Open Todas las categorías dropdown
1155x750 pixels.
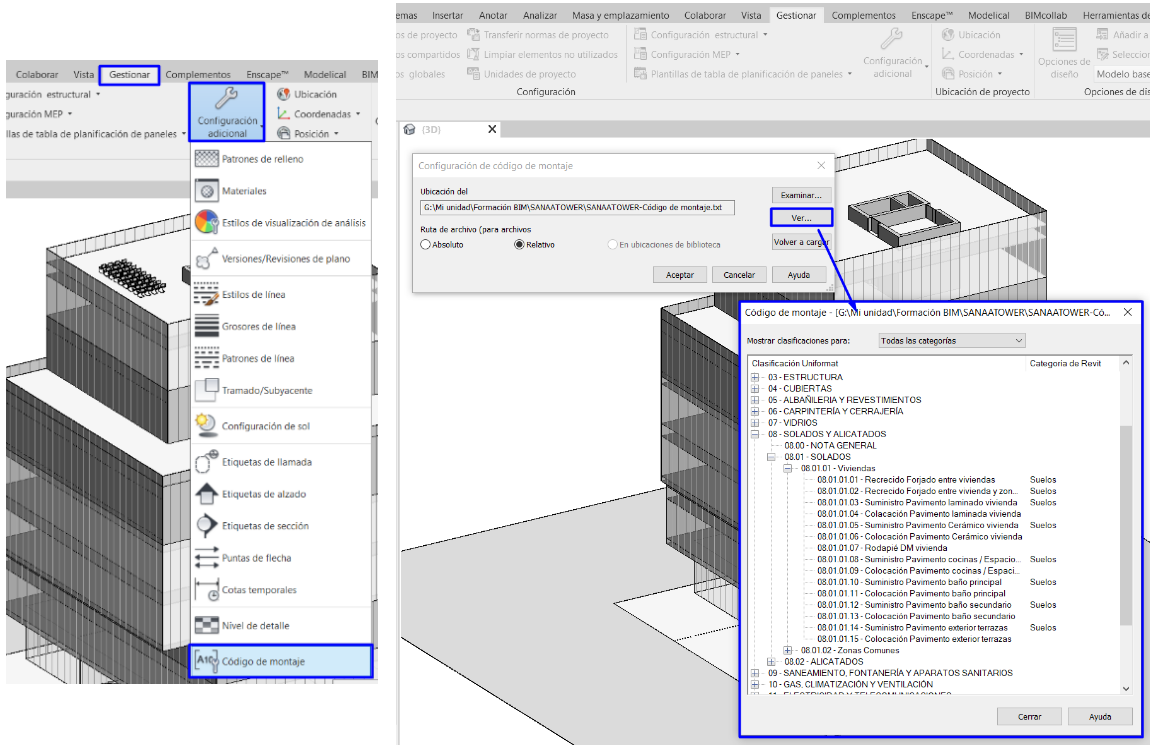pos(952,340)
